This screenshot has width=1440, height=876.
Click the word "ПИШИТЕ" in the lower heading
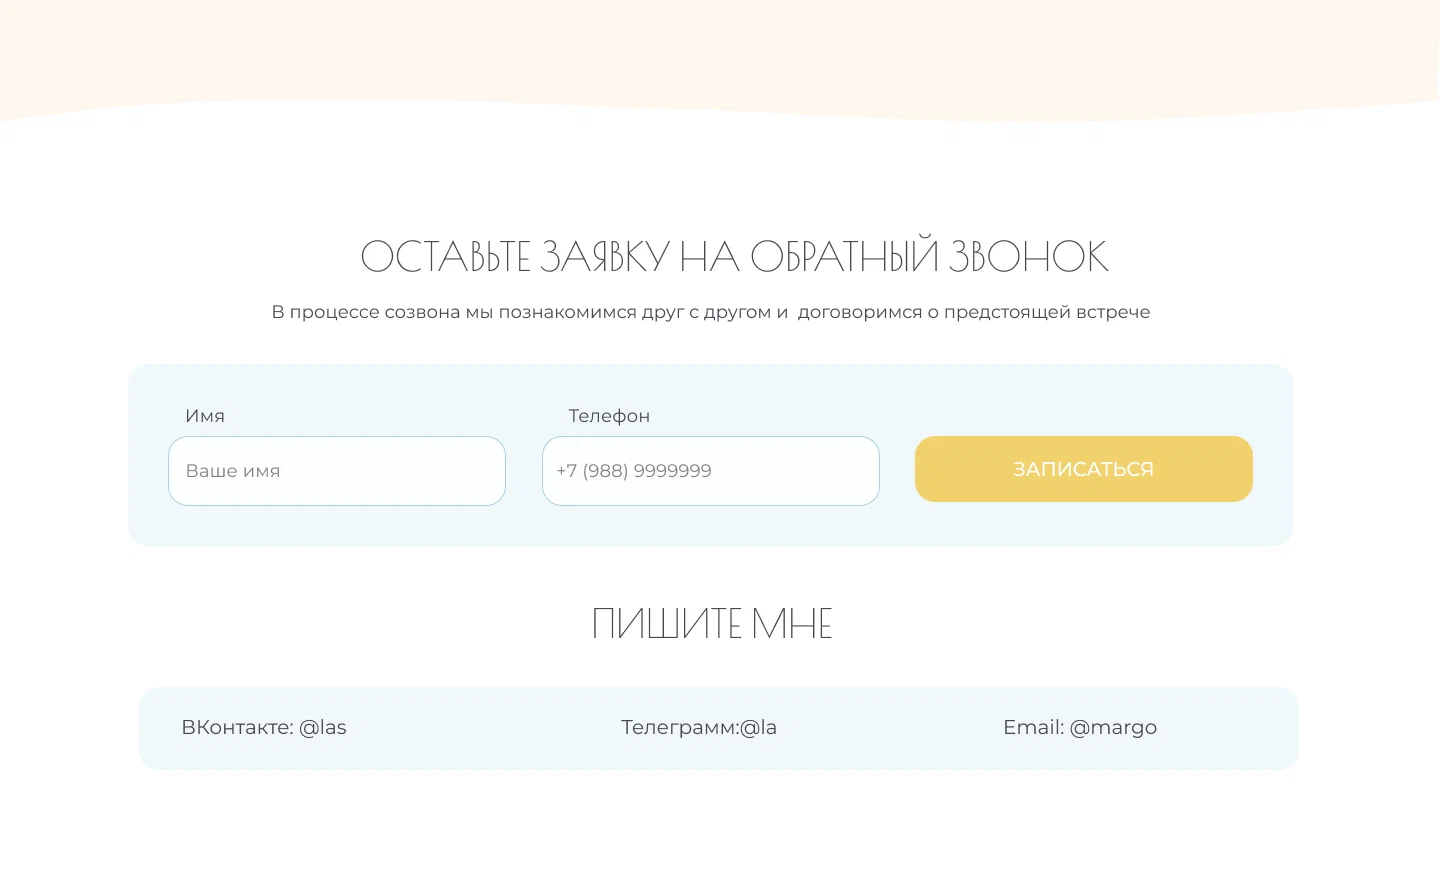(x=666, y=624)
